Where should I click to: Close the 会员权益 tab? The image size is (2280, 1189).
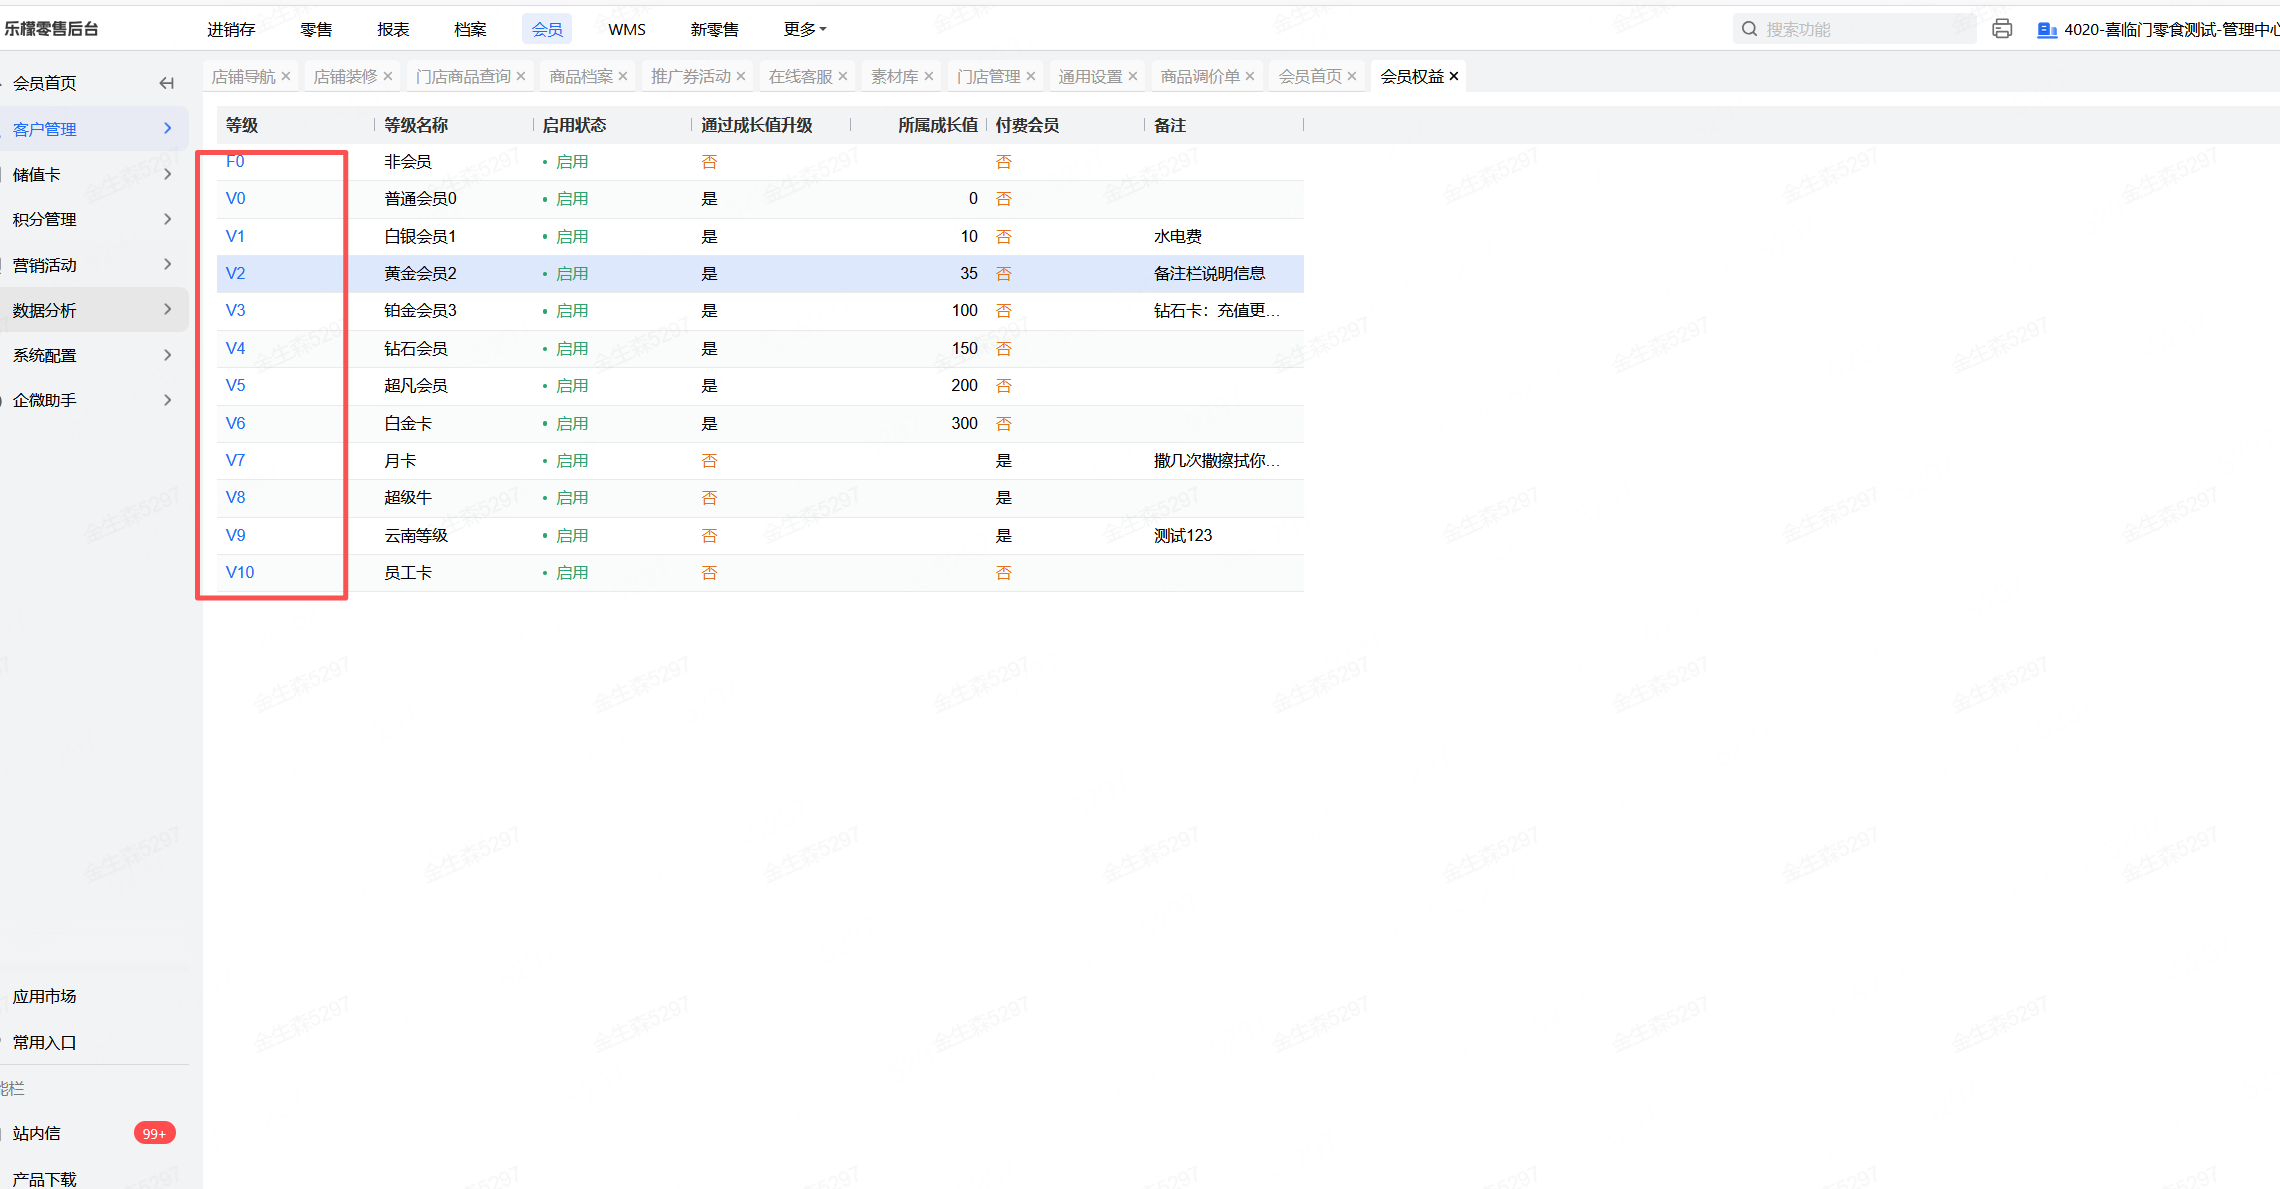coord(1454,76)
